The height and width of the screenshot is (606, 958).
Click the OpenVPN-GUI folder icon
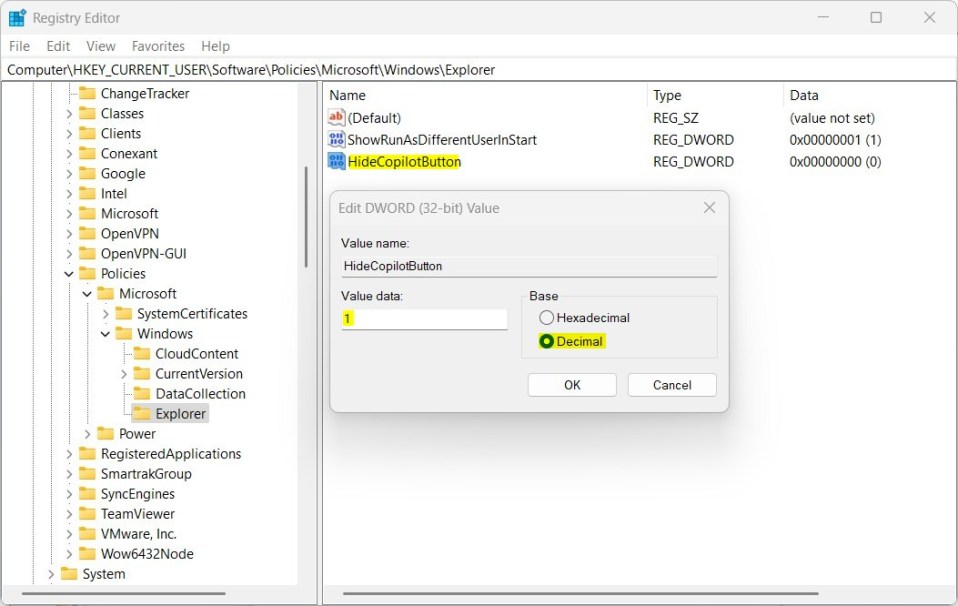[x=87, y=254]
